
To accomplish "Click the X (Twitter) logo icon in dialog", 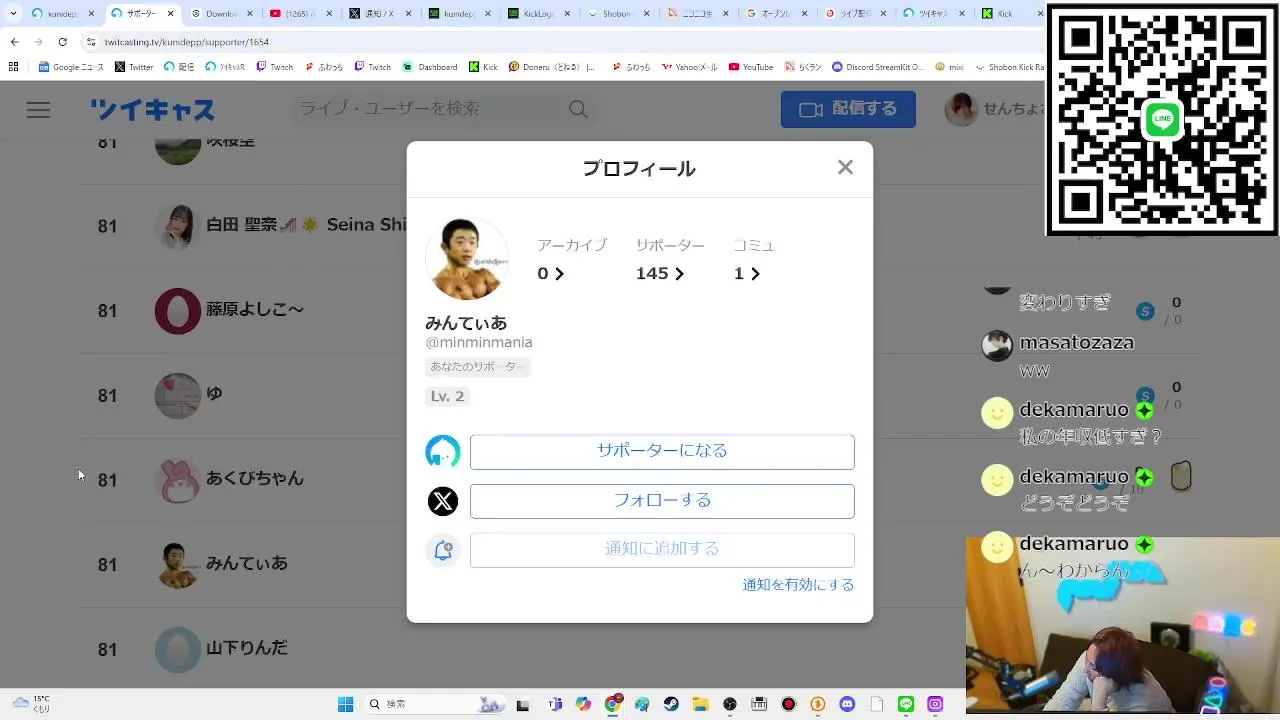I will pyautogui.click(x=443, y=501).
